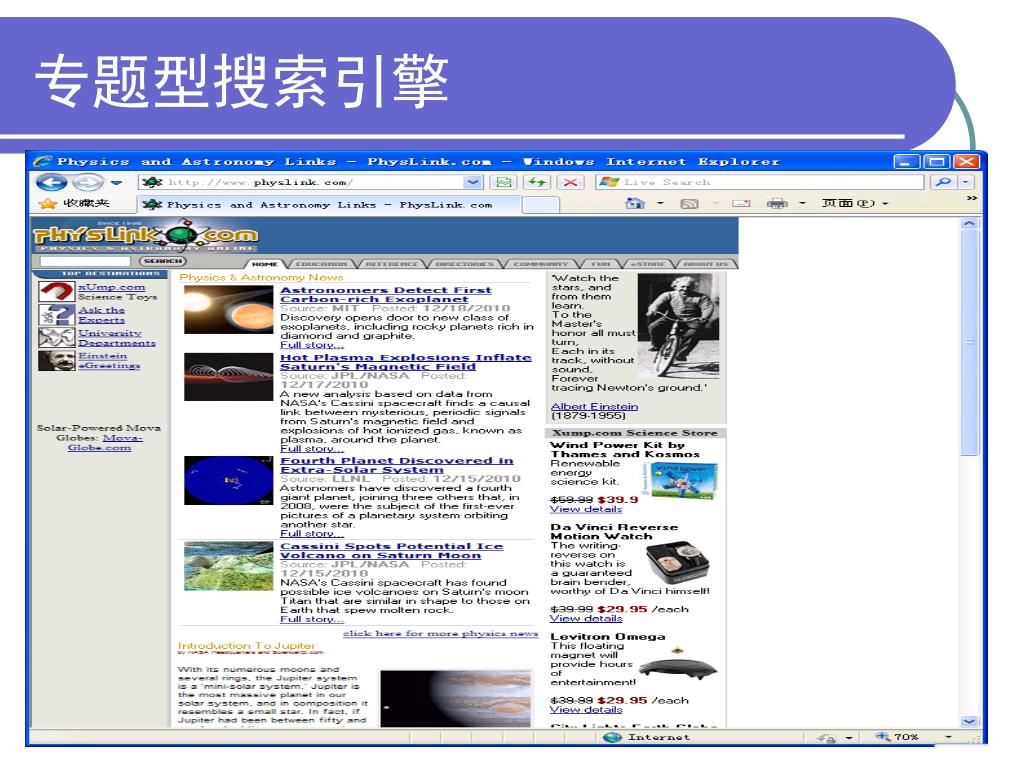Click the Live Search input box
Viewport: 1024px width, 768px height.
760,182
